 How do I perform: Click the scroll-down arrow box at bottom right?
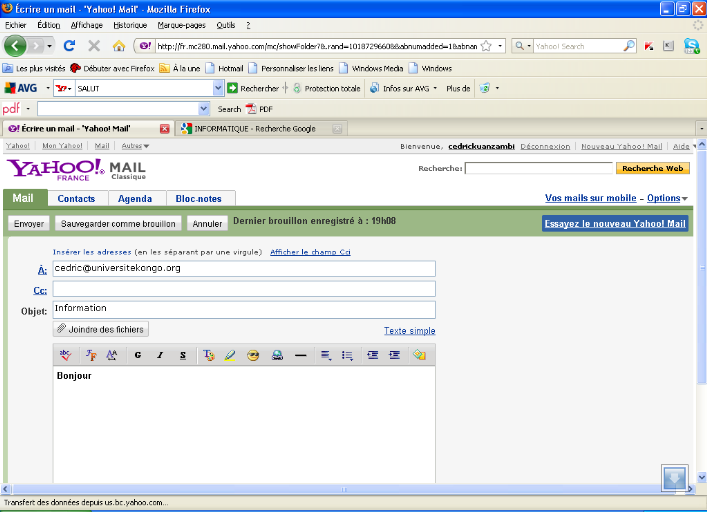pyautogui.click(x=675, y=478)
